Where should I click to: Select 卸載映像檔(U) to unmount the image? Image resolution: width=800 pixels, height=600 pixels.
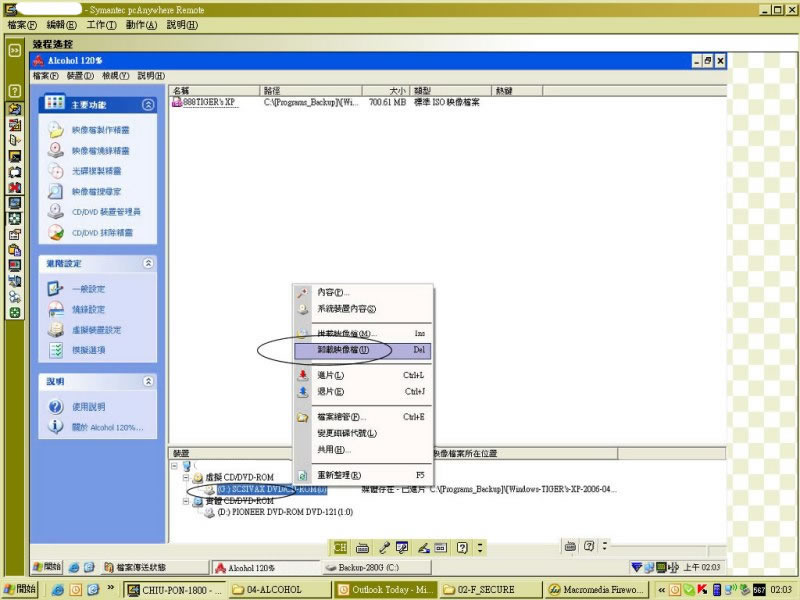point(363,349)
